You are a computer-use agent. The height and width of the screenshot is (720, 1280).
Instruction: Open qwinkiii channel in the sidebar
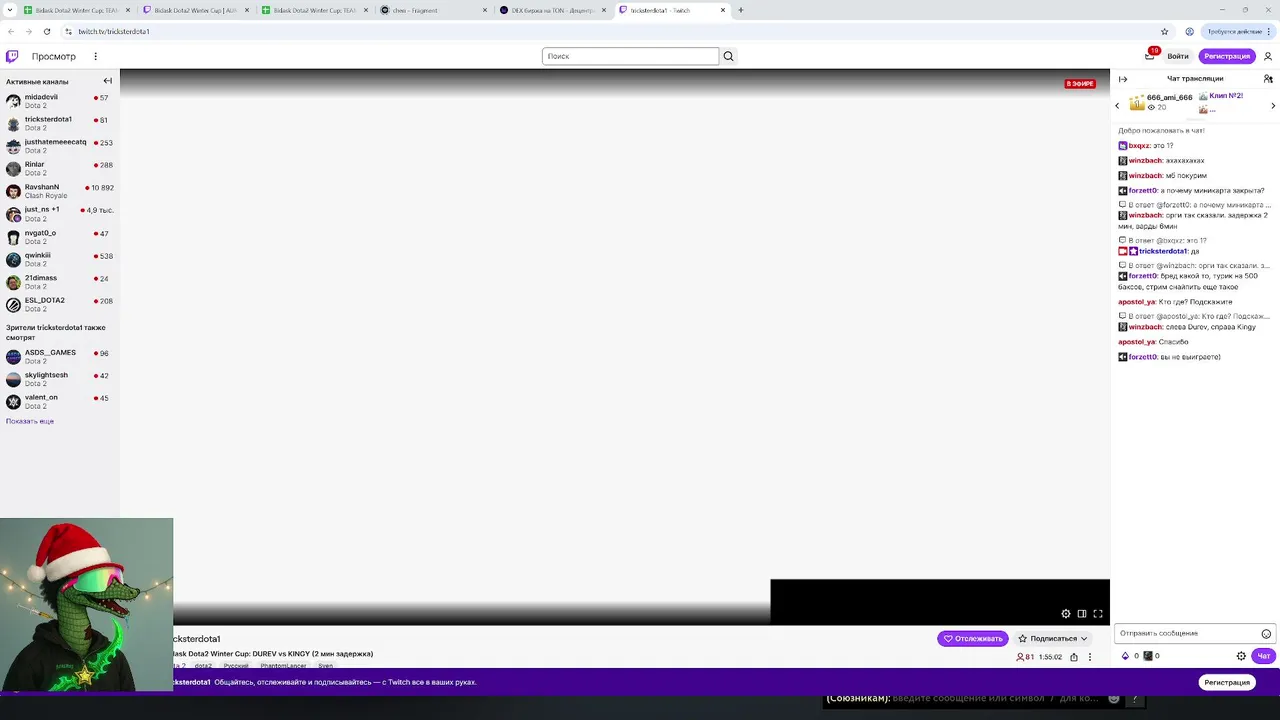[x=59, y=259]
